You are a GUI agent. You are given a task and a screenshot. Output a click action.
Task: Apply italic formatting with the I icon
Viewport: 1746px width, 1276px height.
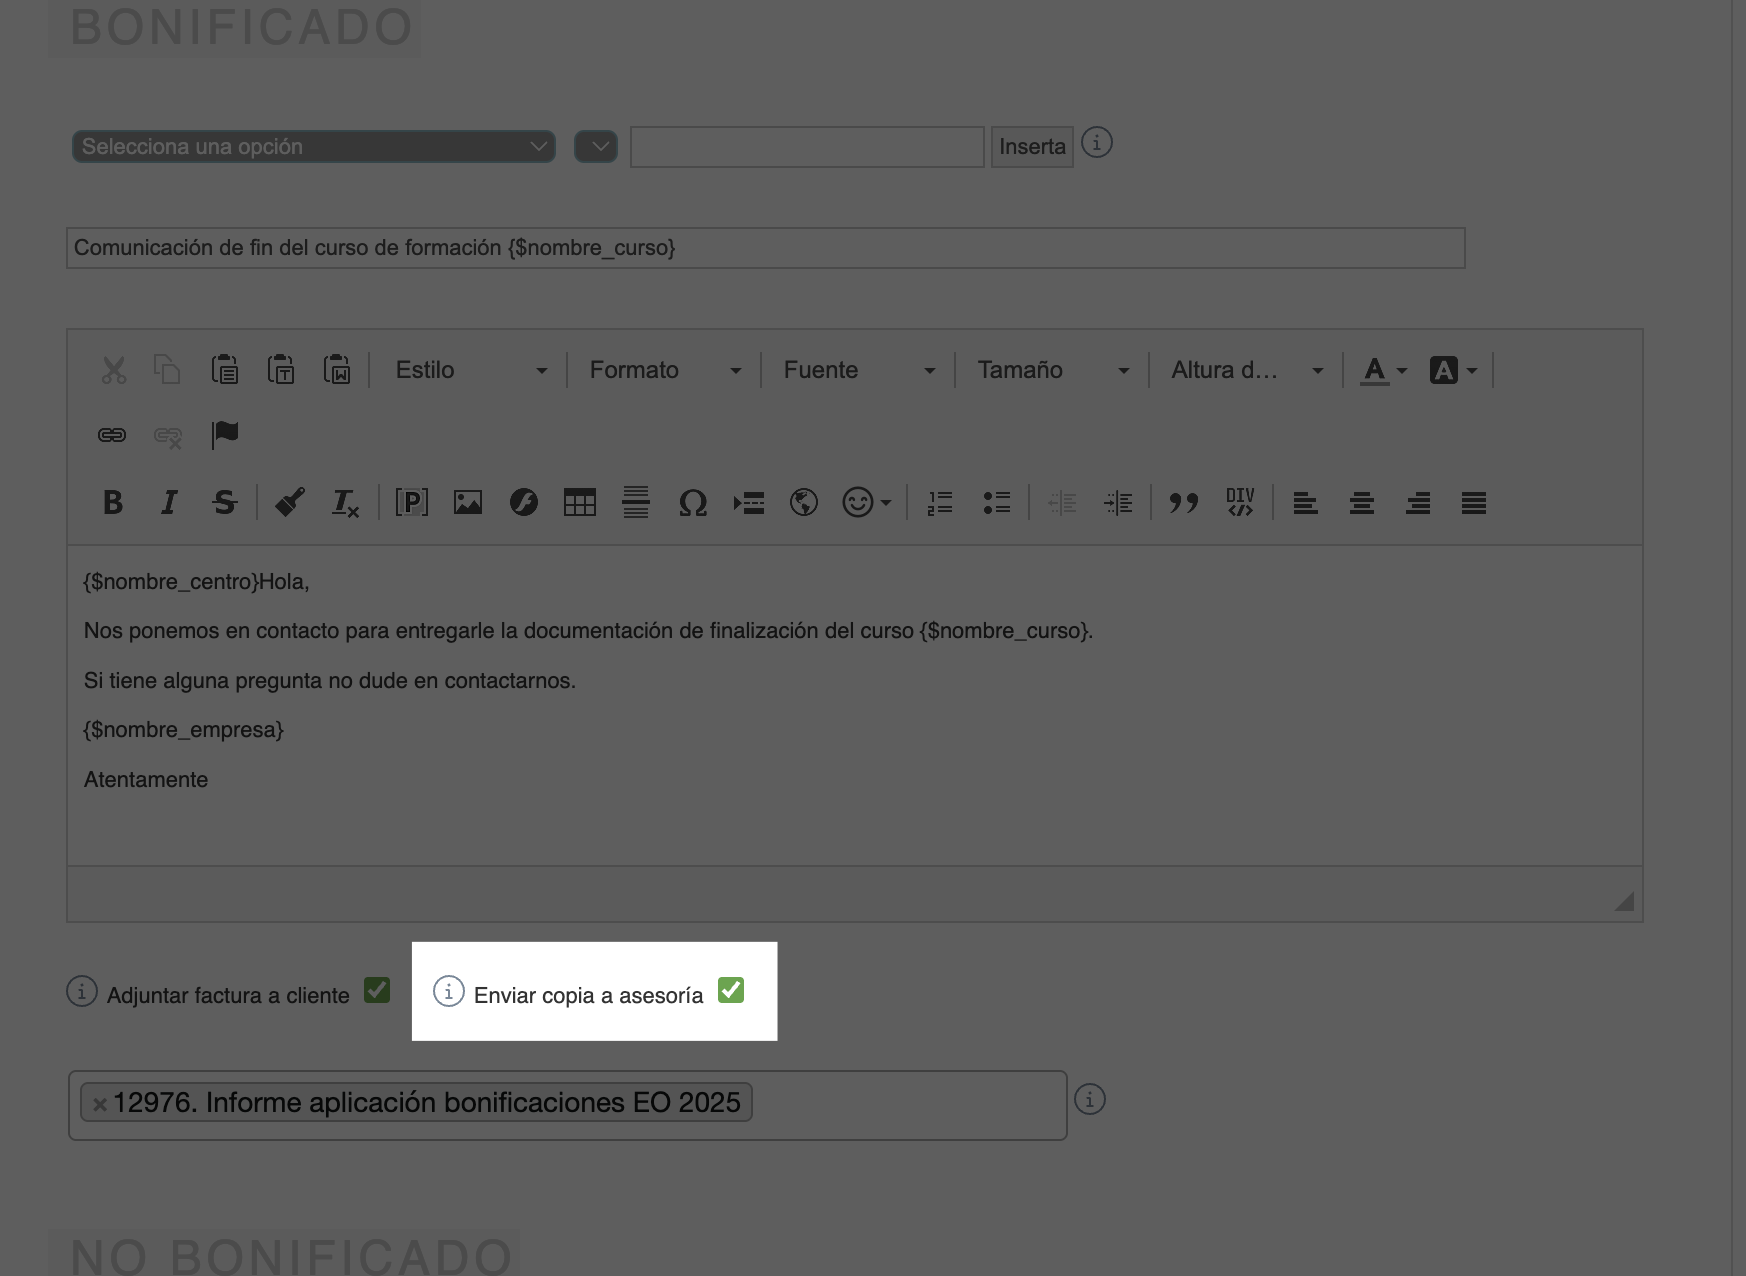[169, 502]
